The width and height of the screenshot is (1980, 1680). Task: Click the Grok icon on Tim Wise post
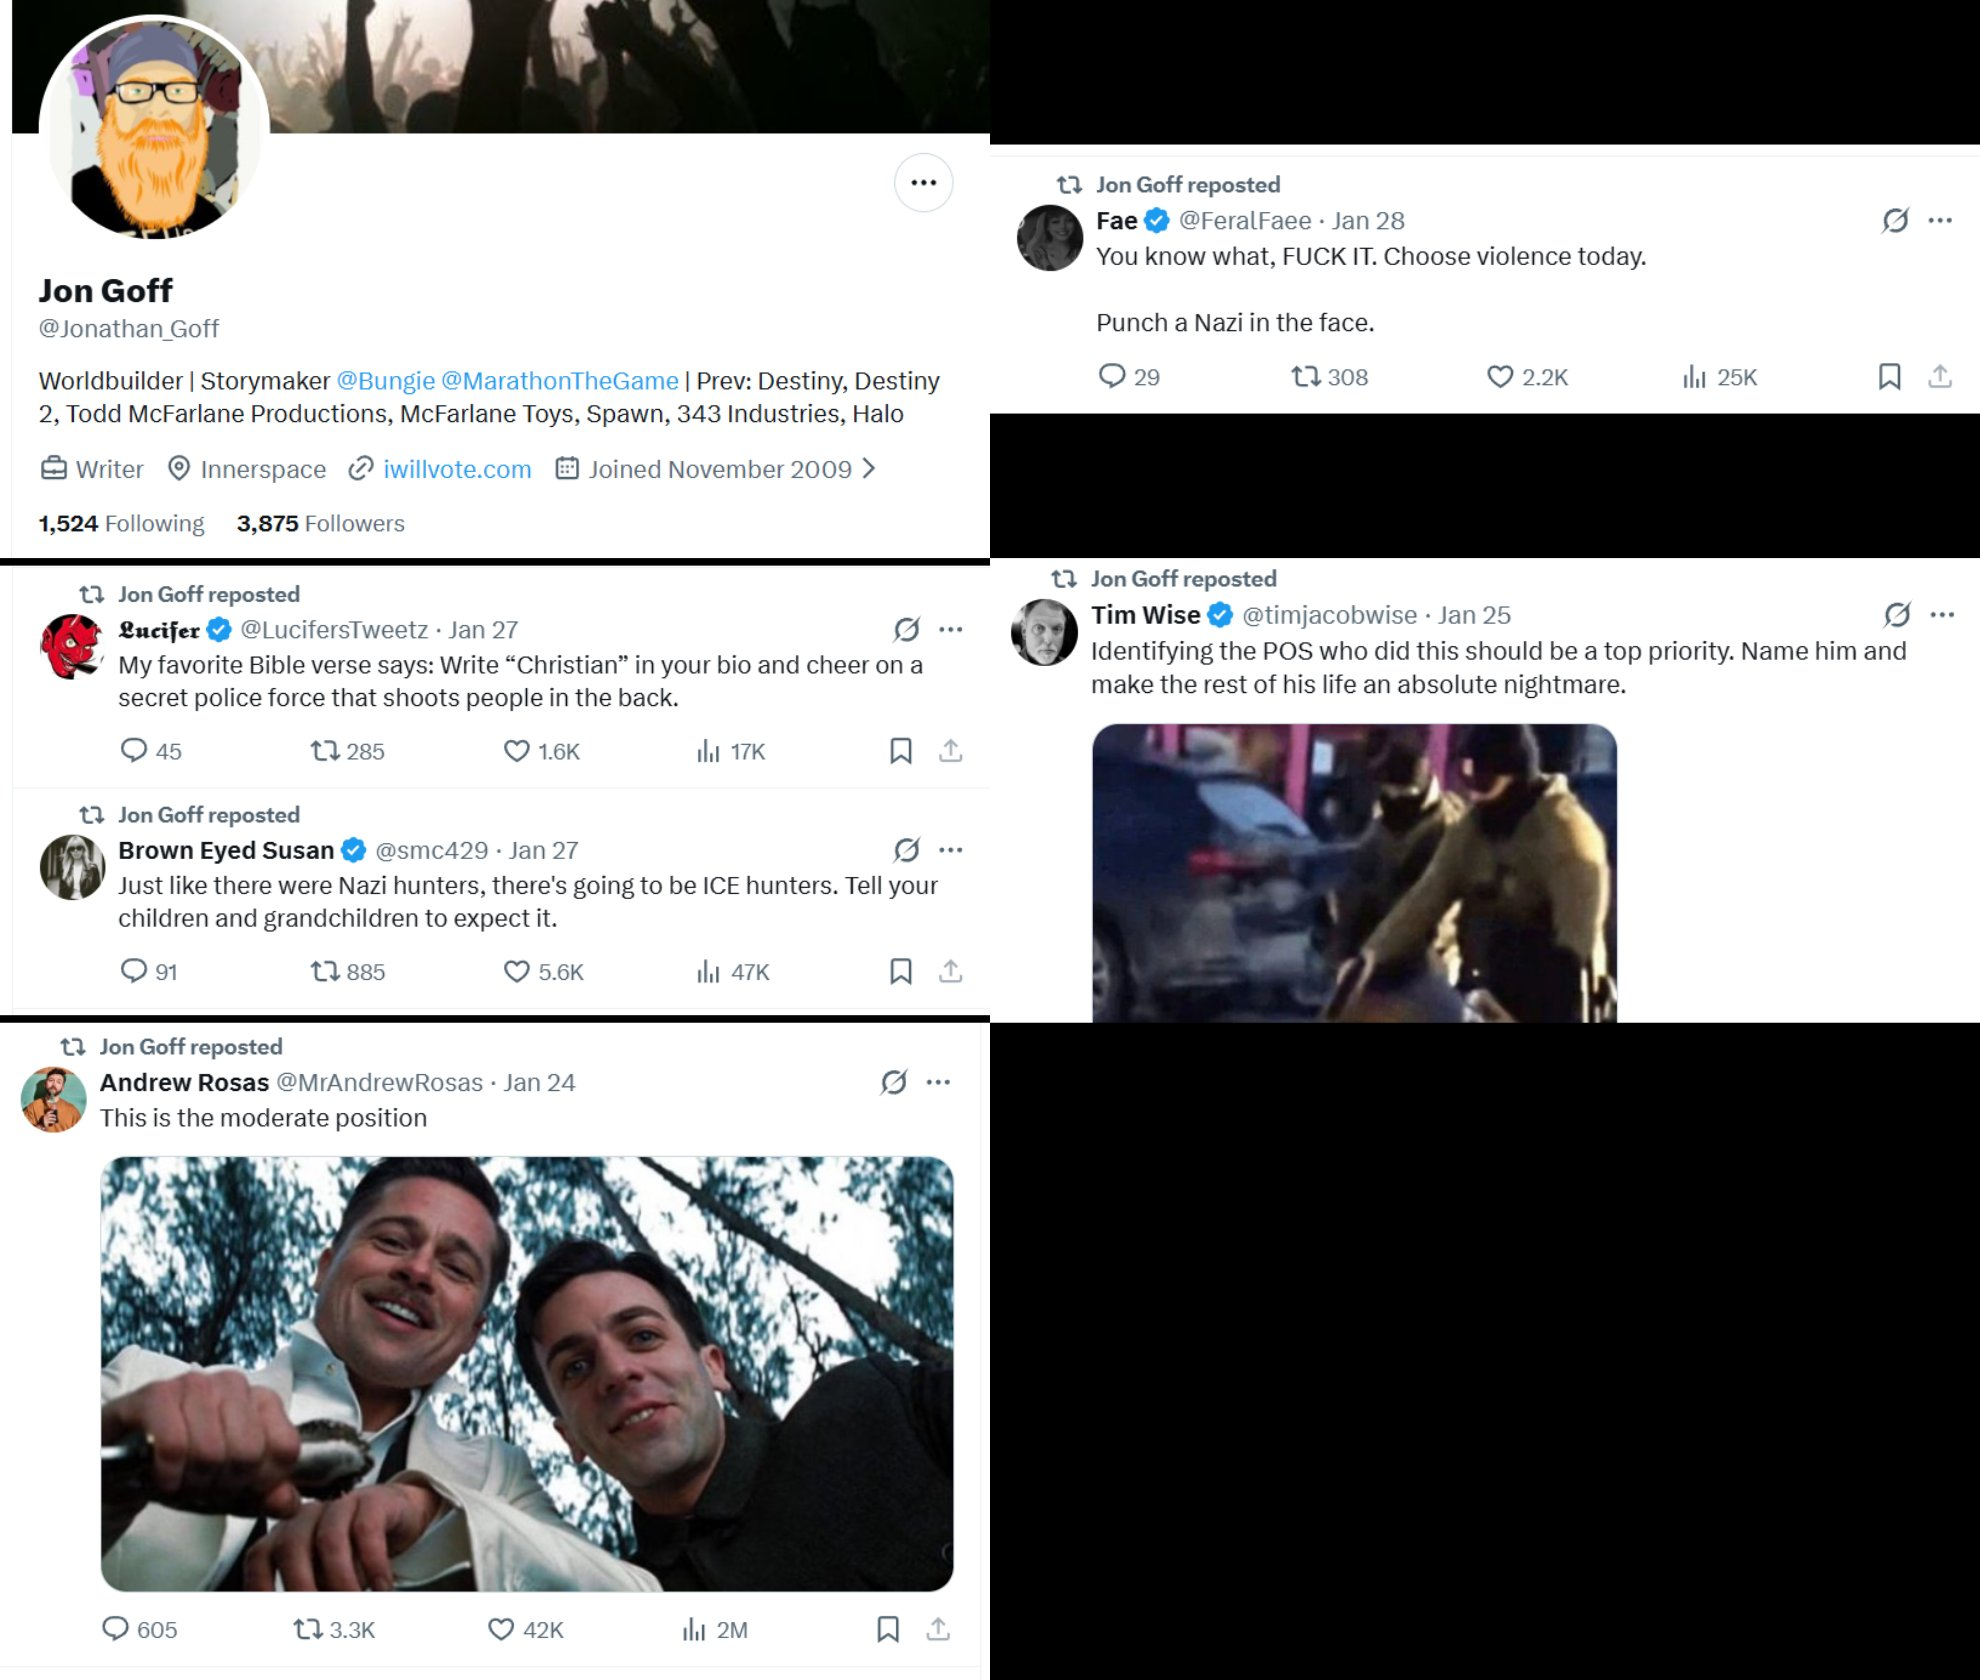point(1897,614)
